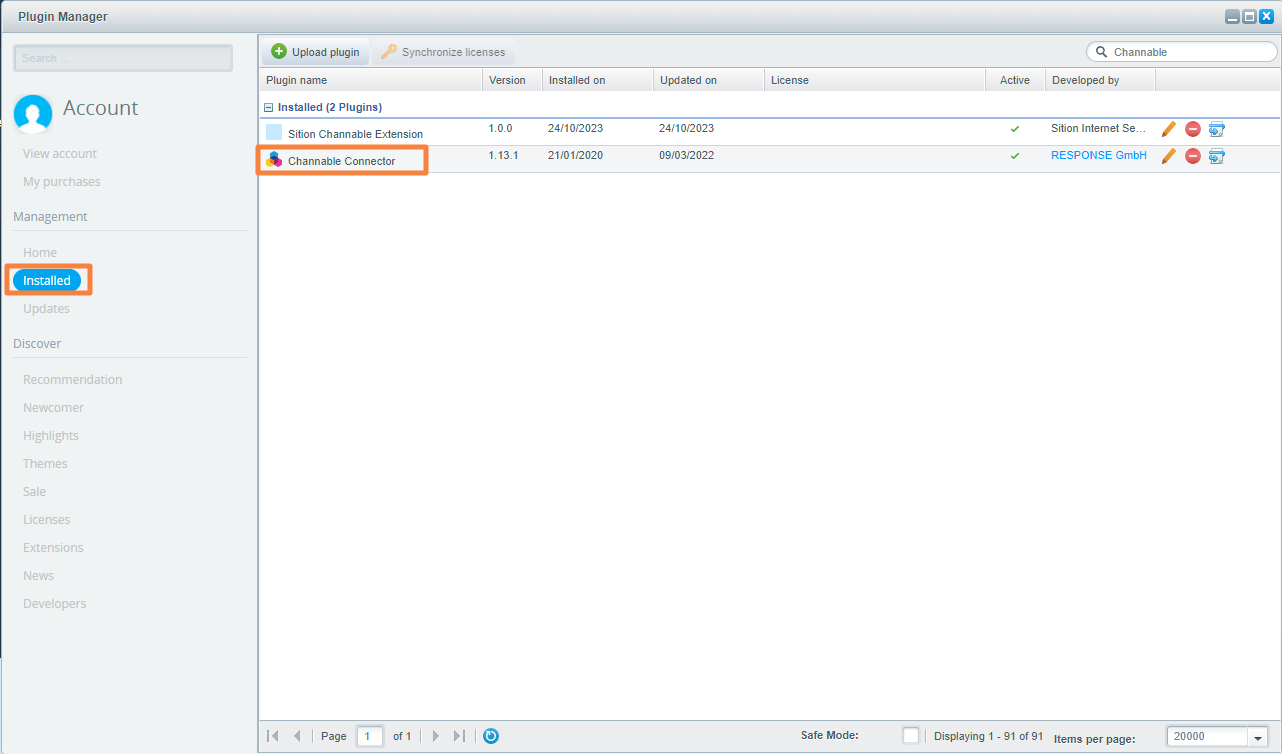Toggle active checkmark for Channable Connector
Viewport: 1282px width, 754px height.
point(1015,156)
